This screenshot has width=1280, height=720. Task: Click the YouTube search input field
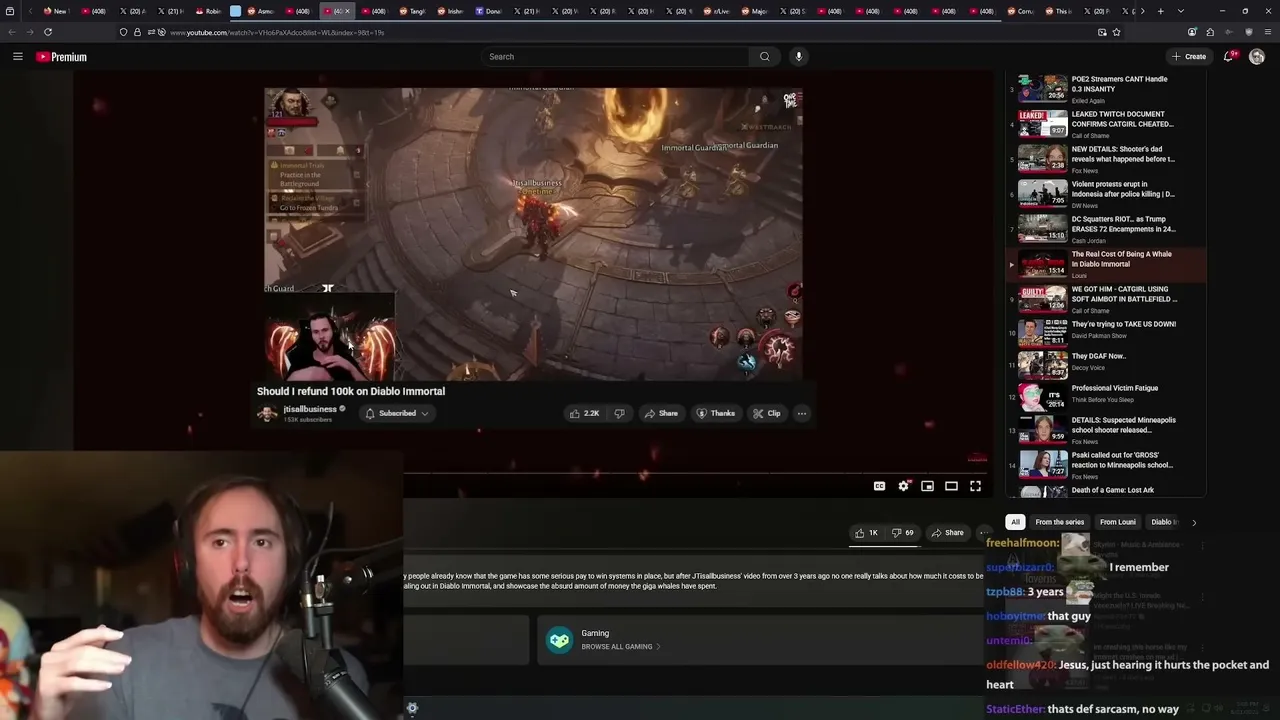tap(615, 57)
